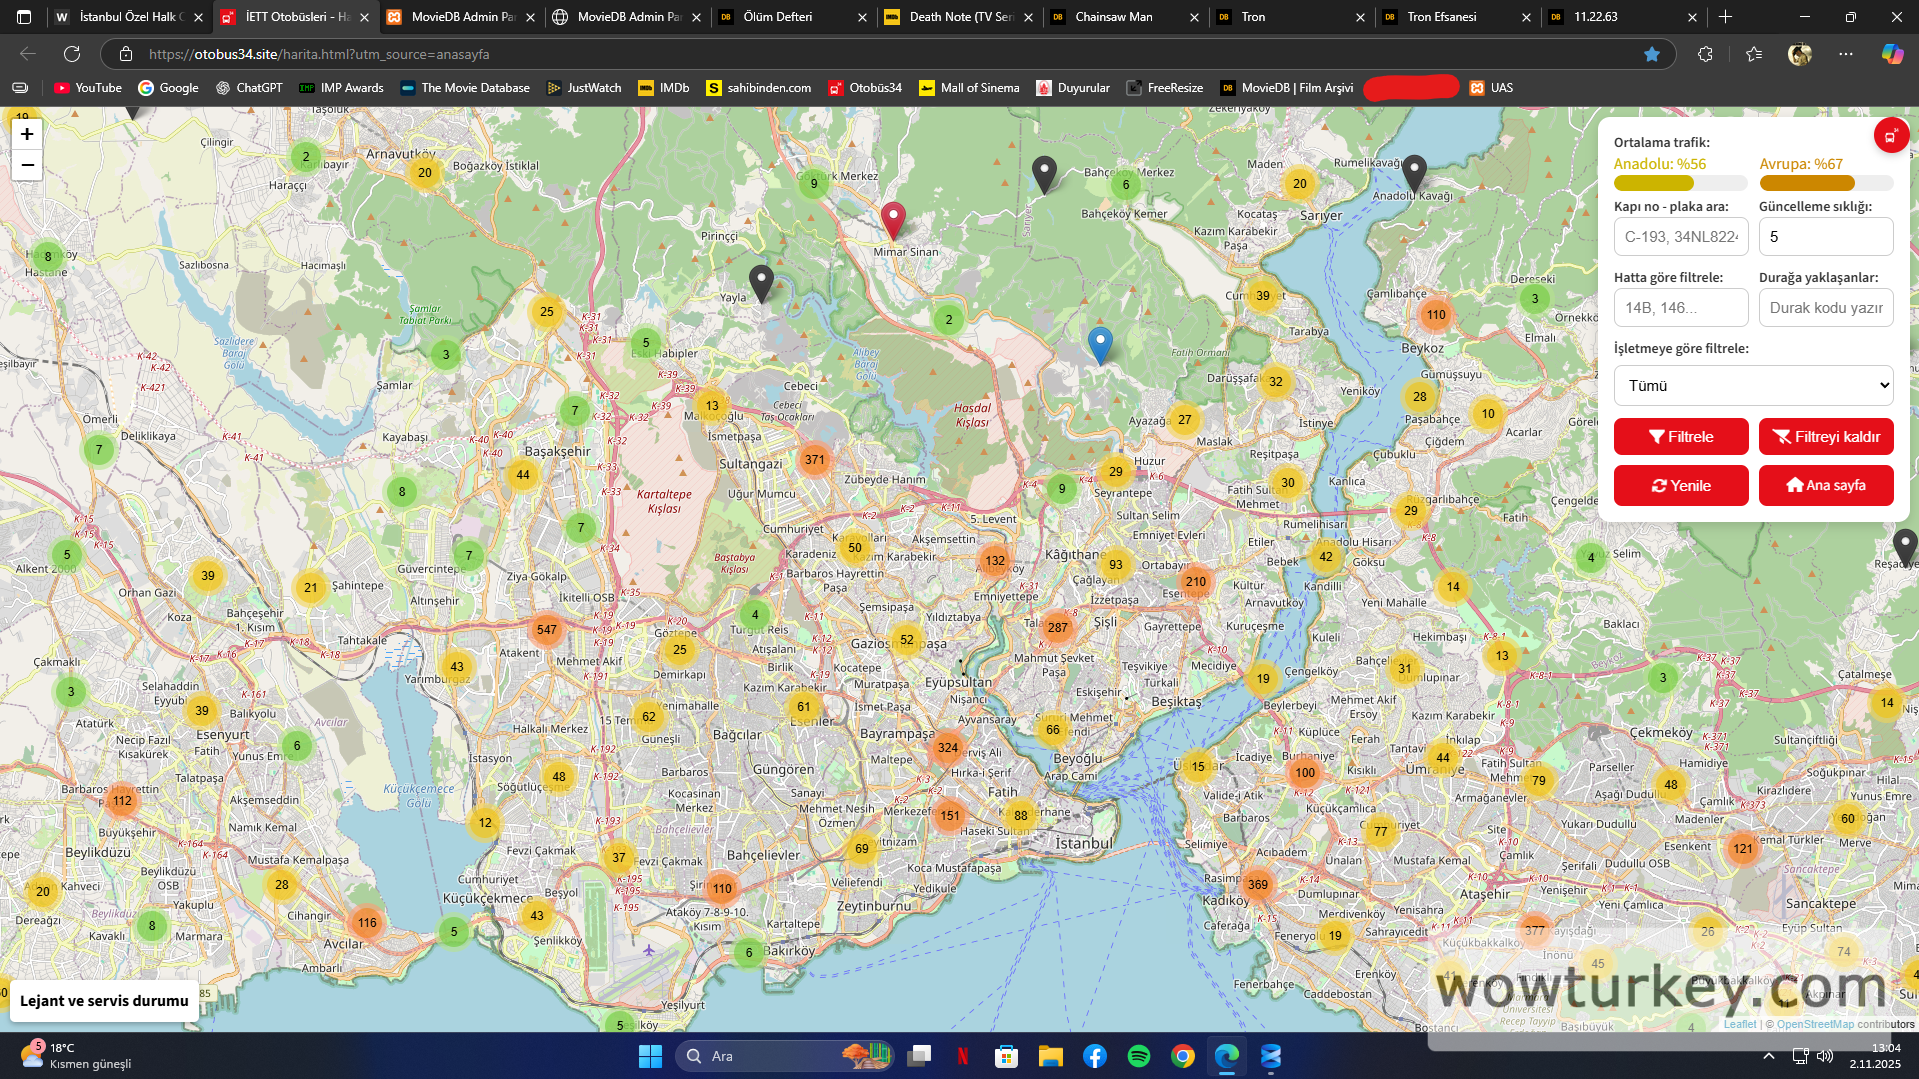
Task: Click the map zoom in plus button
Action: [x=27, y=134]
